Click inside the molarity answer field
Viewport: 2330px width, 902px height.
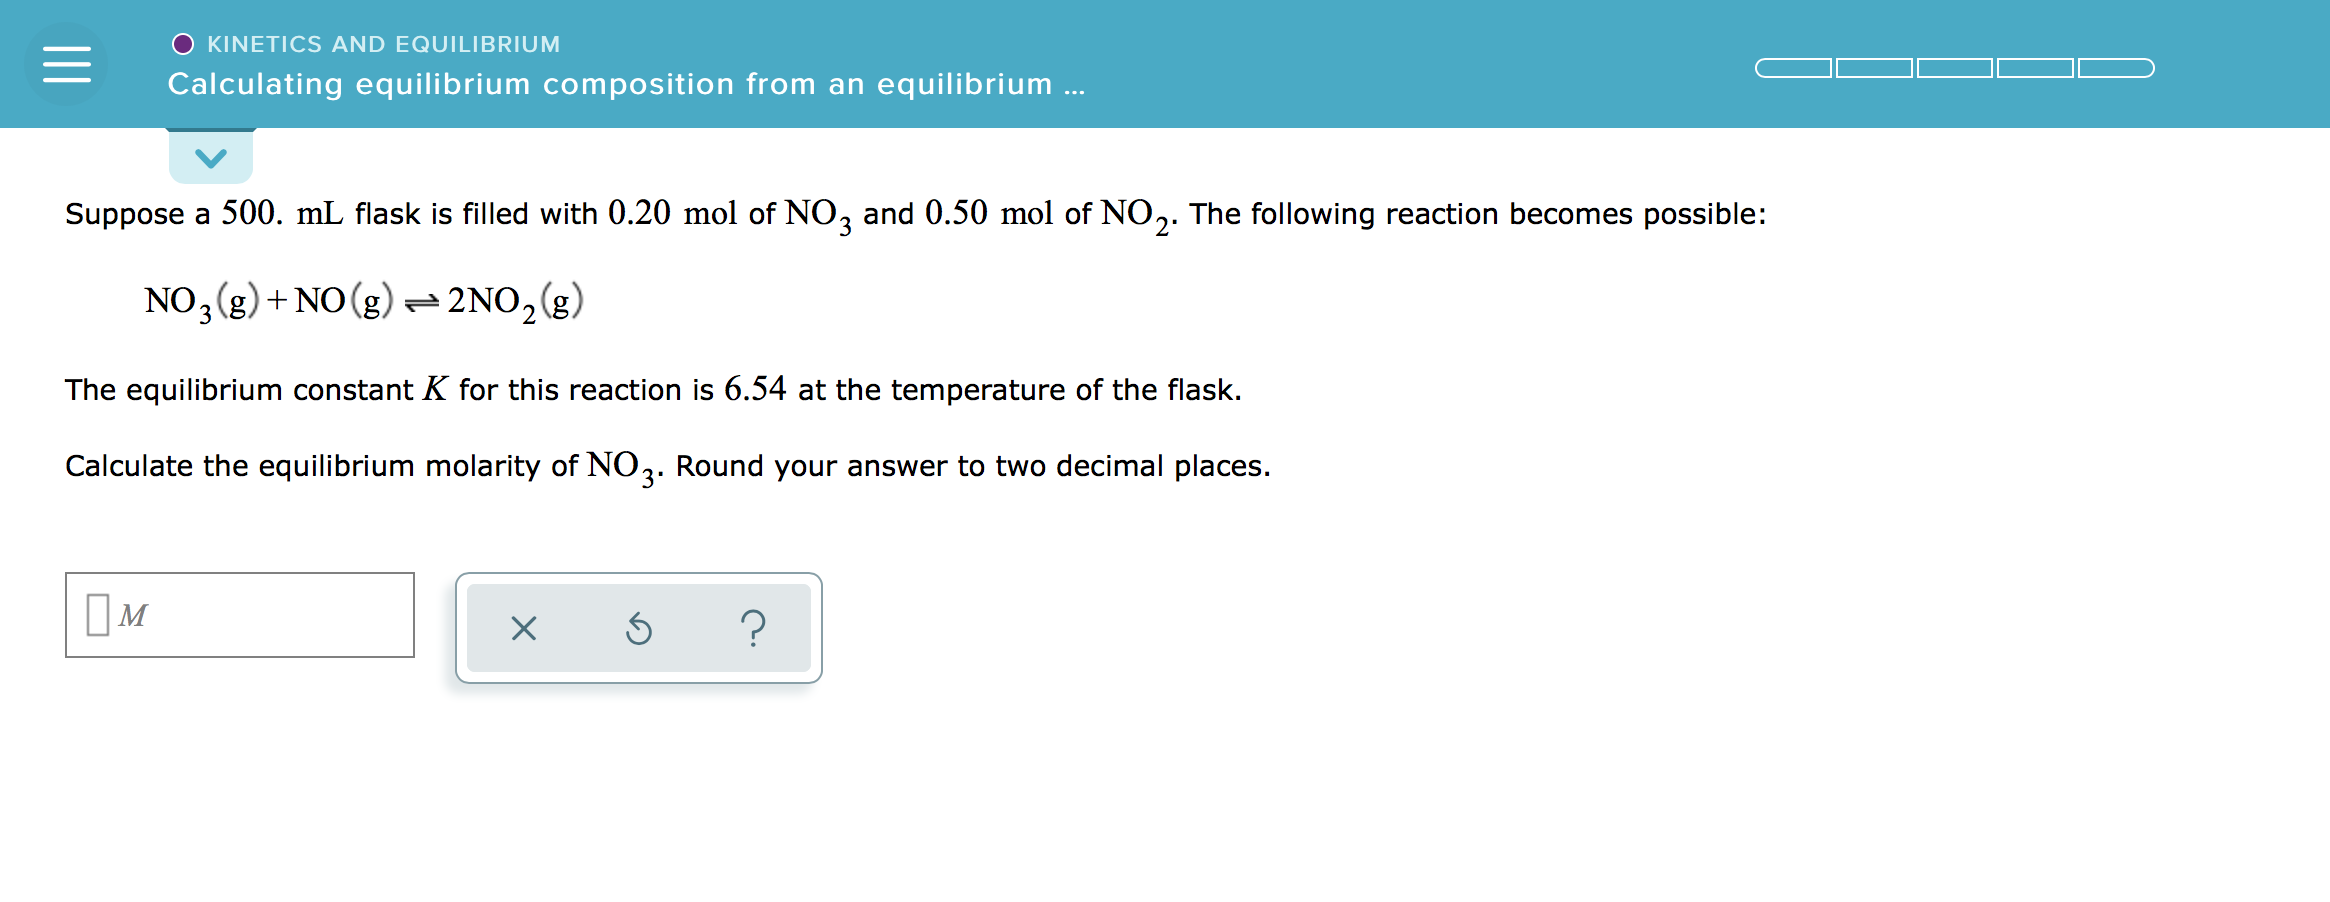click(x=240, y=615)
